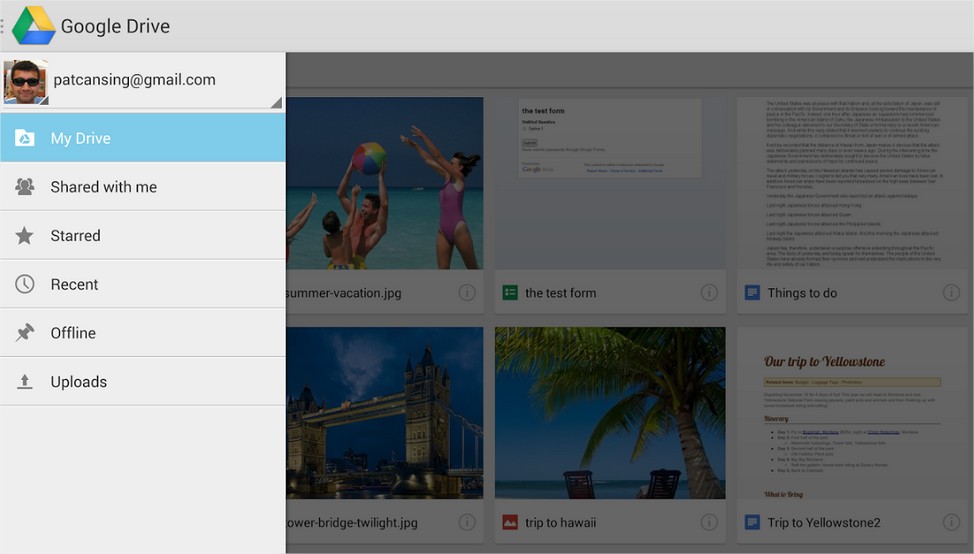Open the Tower Bridge twilight photo thumbnail
Viewport: 974px width, 554px height.
384,412
